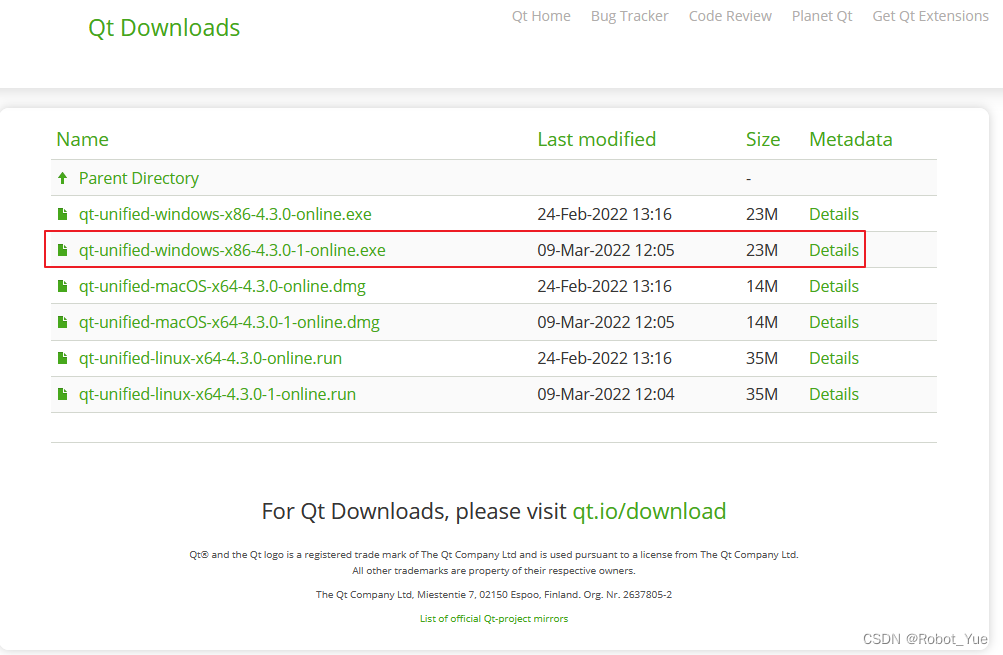Screen dimensions: 1003x655
Task: Click the Qt trademark notice line
Action: point(494,555)
